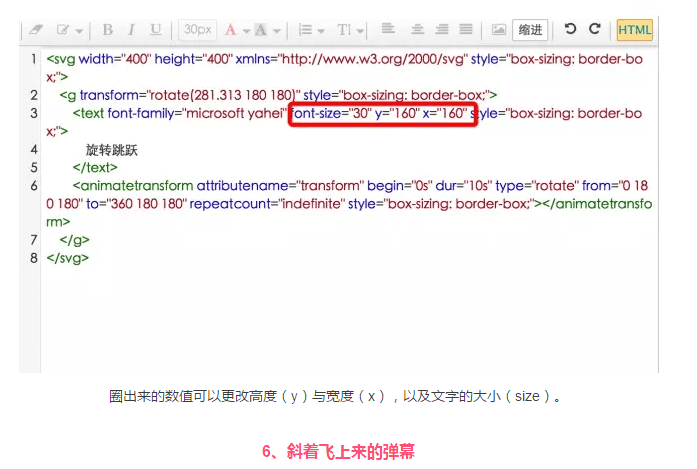This screenshot has height=469, width=697.
Task: Toggle HTML source mode button
Action: (x=634, y=30)
